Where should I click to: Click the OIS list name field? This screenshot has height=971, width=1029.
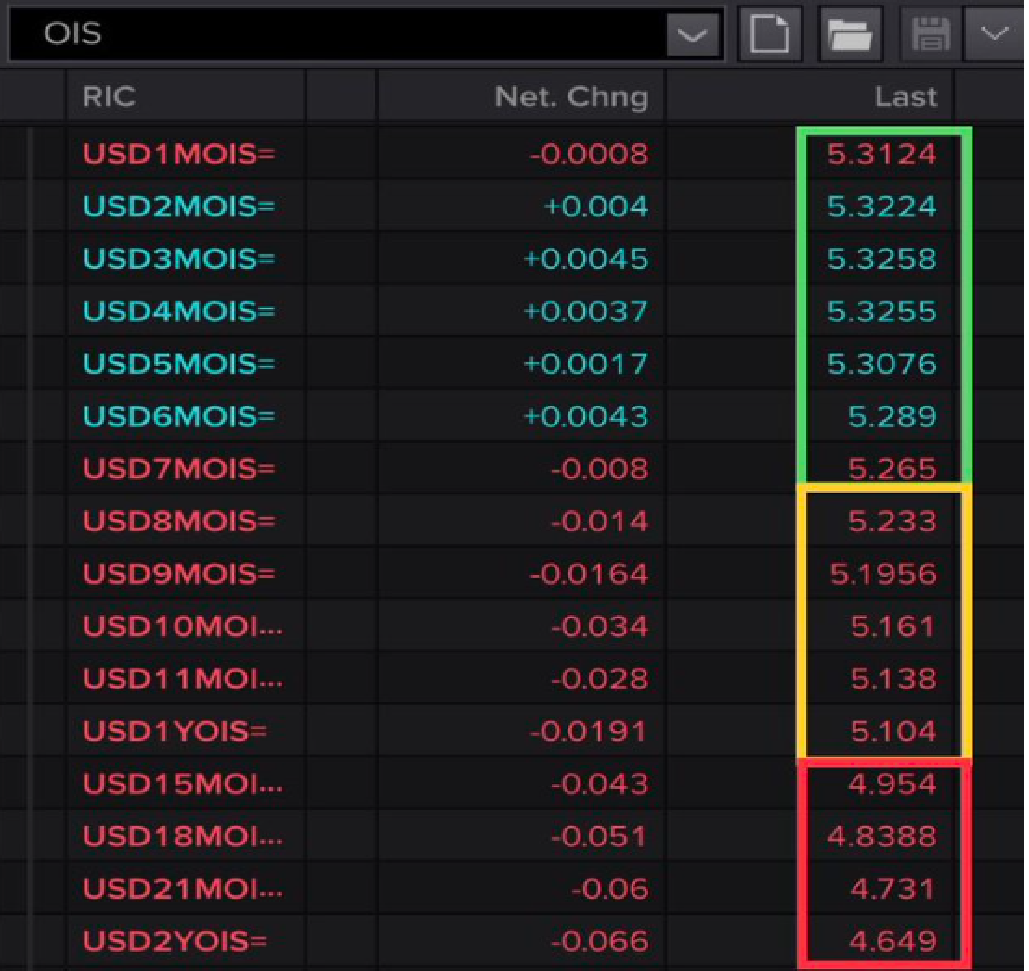pyautogui.click(x=338, y=34)
